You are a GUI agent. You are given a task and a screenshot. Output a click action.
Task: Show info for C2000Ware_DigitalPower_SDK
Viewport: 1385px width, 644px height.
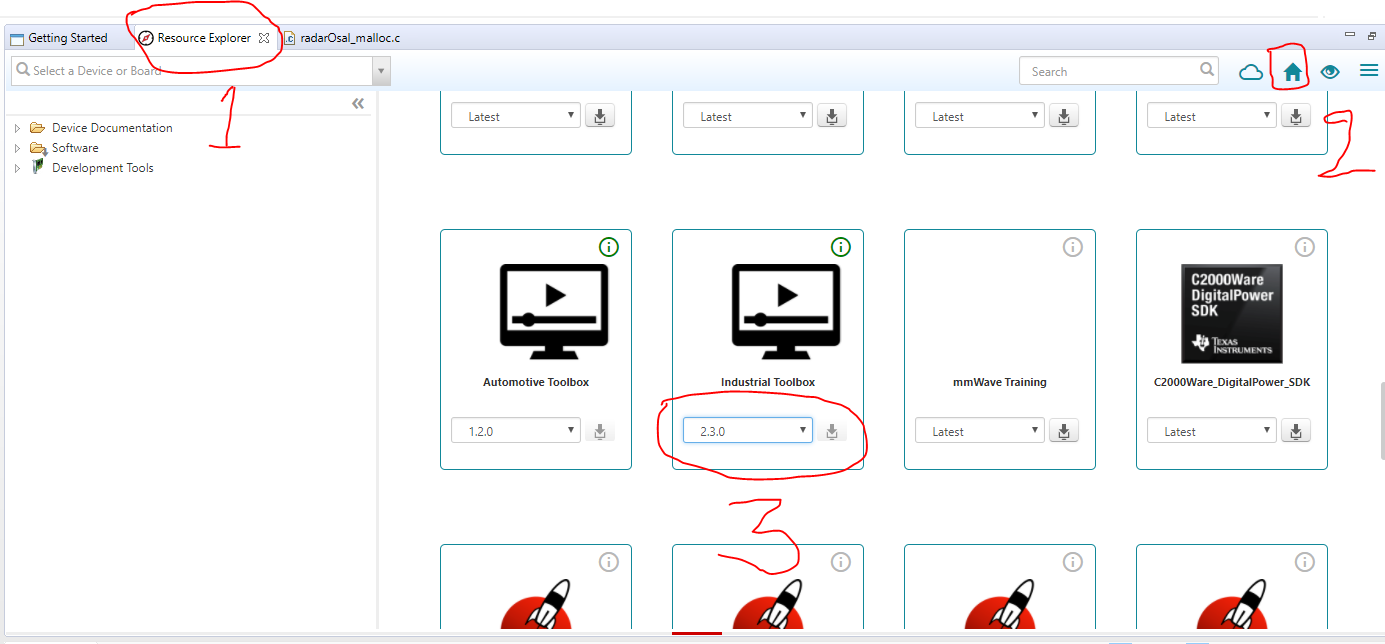point(1304,246)
